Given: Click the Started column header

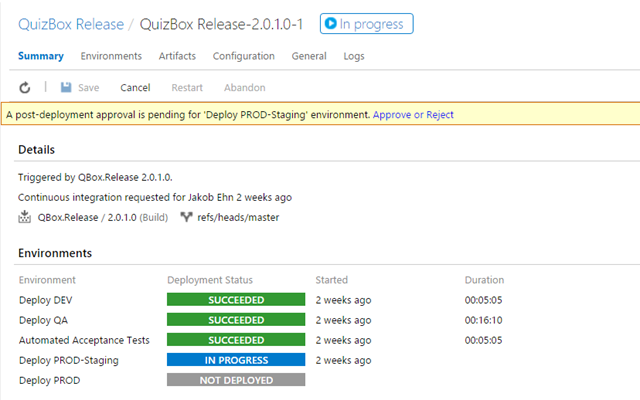Looking at the screenshot, I should pyautogui.click(x=331, y=280).
